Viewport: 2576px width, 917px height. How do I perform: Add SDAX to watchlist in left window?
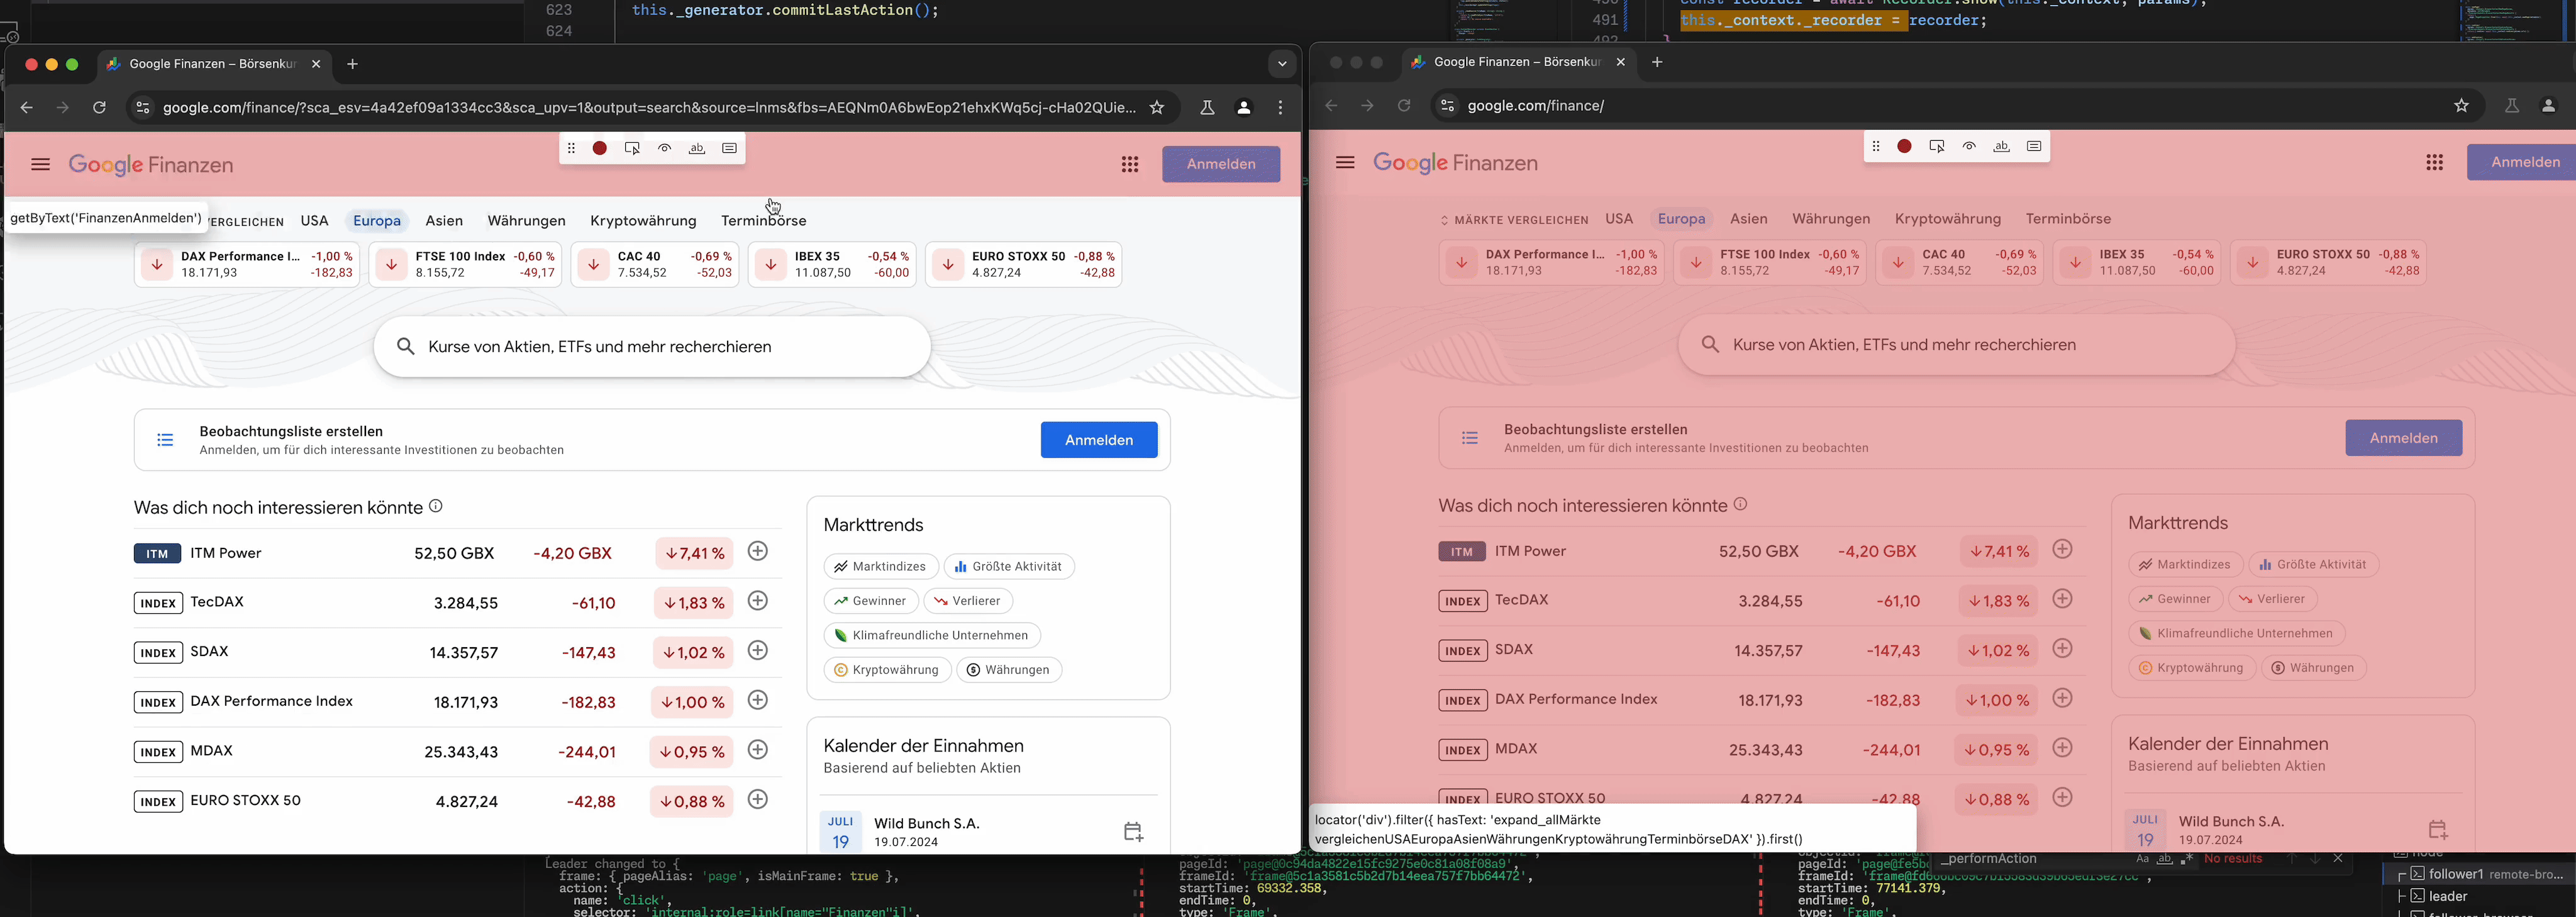pyautogui.click(x=758, y=650)
